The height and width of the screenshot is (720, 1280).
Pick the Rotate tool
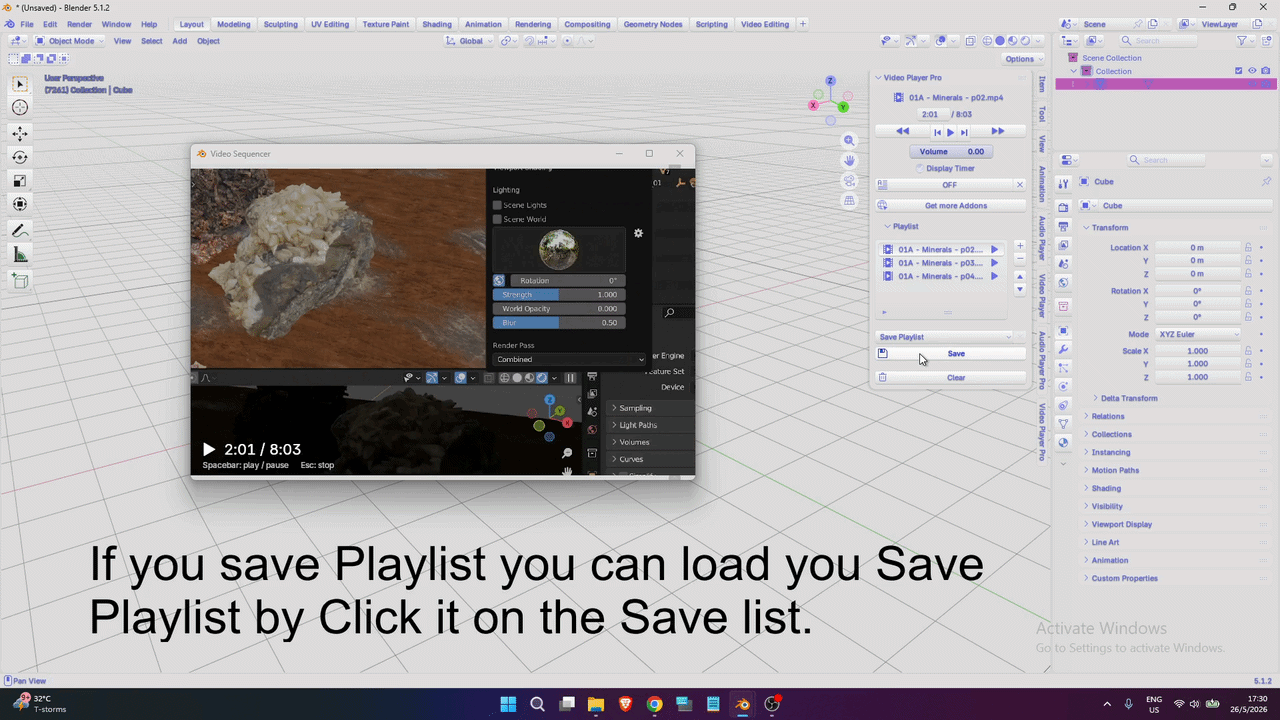(x=20, y=157)
